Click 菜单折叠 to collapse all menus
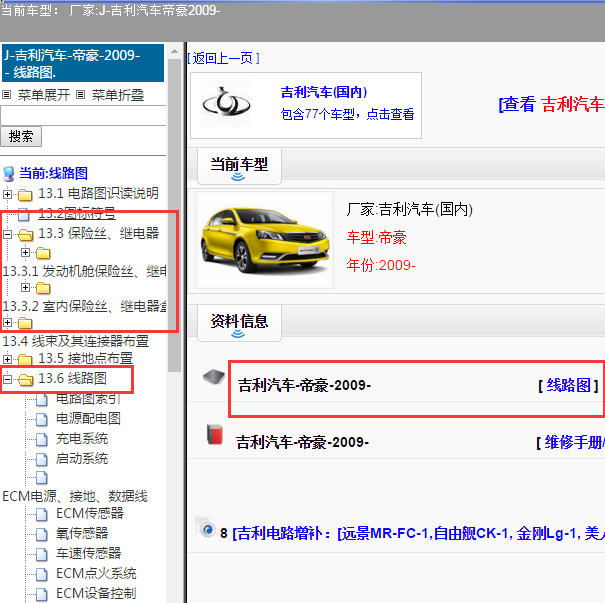605x603 pixels. point(118,95)
